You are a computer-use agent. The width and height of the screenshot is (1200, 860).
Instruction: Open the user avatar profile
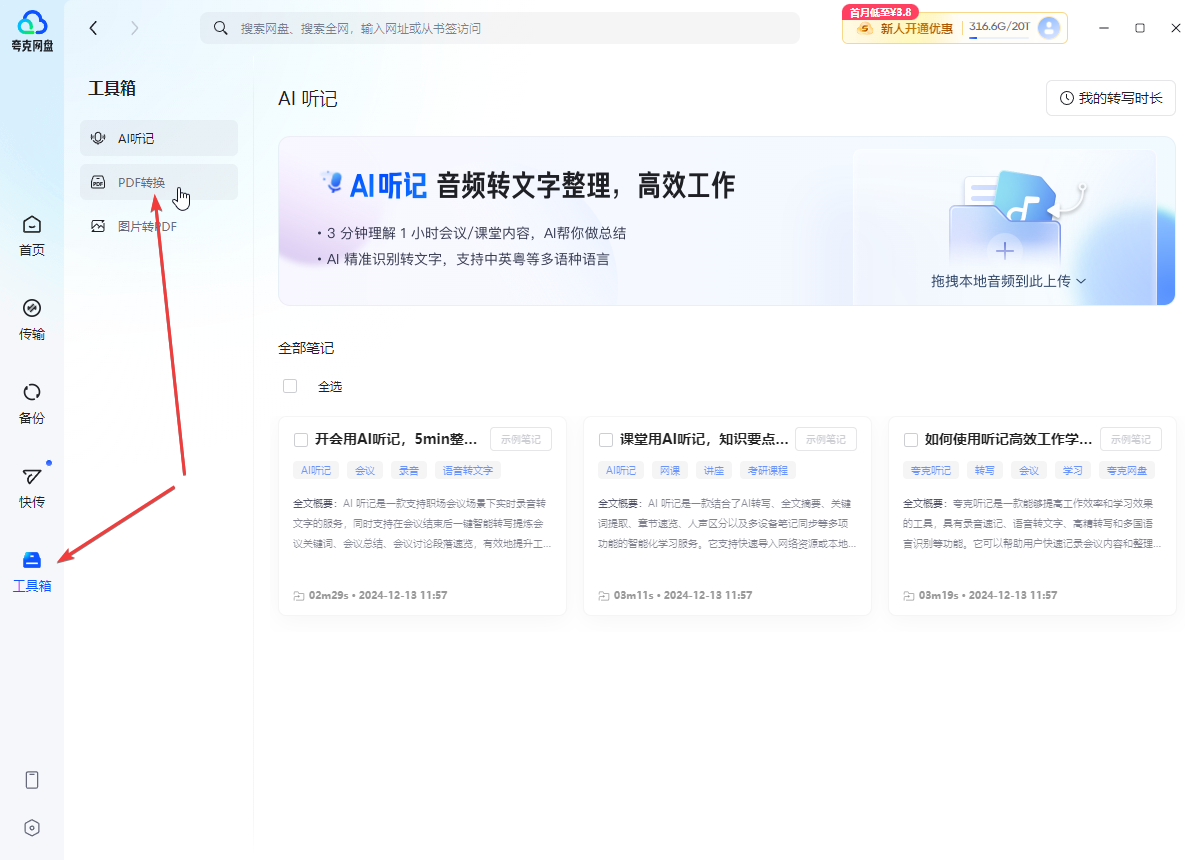pyautogui.click(x=1049, y=28)
